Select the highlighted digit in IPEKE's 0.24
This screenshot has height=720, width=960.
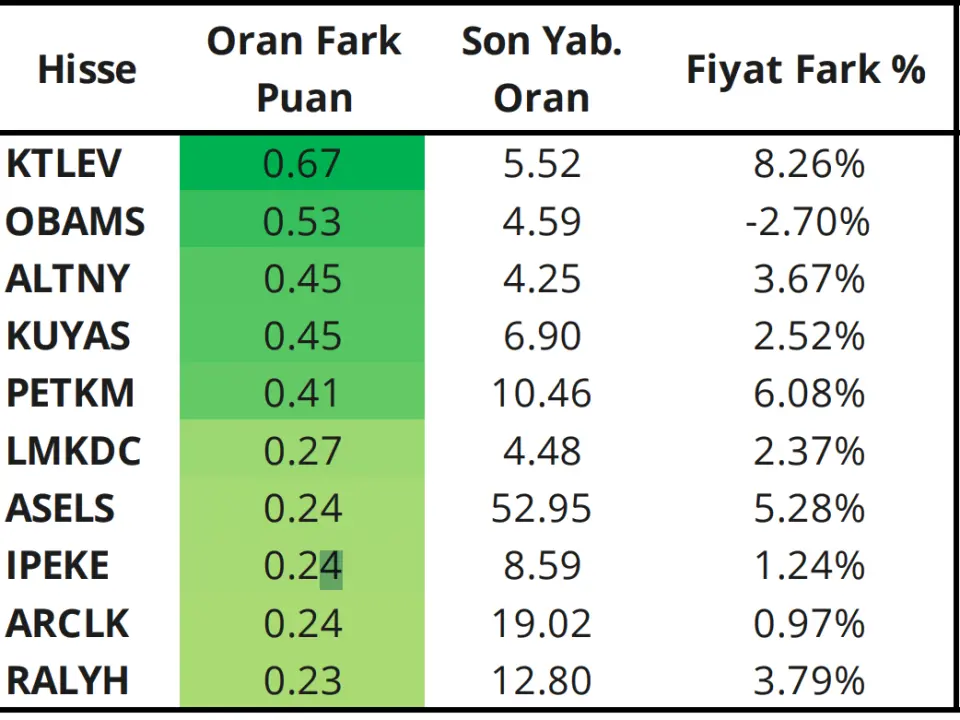coord(331,569)
